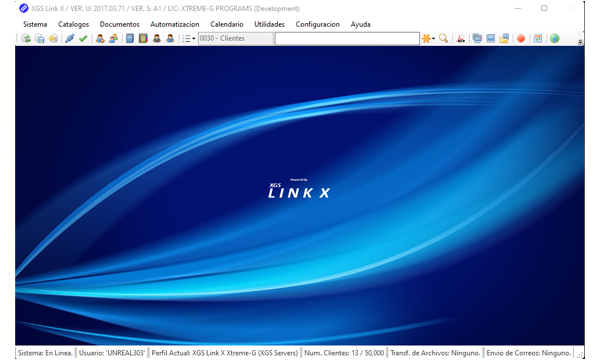Open the Configuracion menu
The width and height of the screenshot is (600, 360).
318,24
